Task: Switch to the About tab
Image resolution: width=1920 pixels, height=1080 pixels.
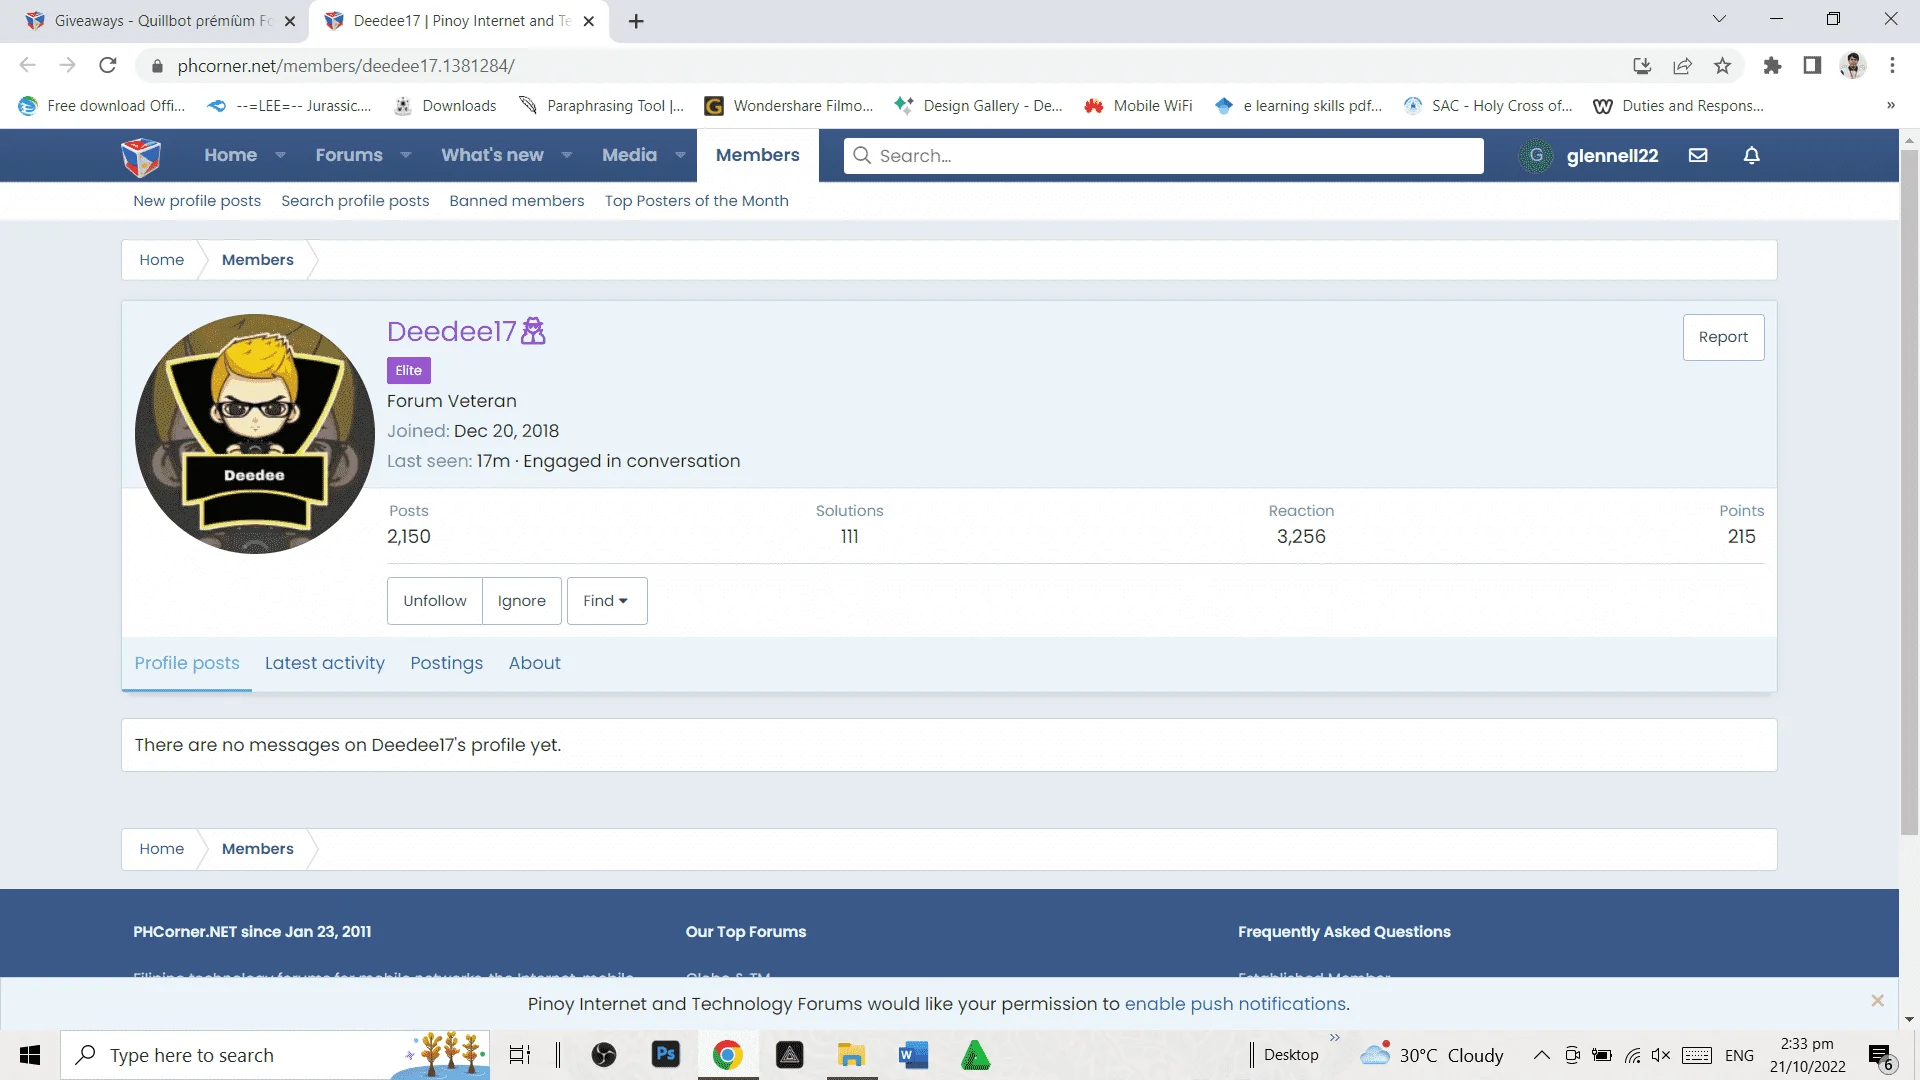Action: click(535, 664)
